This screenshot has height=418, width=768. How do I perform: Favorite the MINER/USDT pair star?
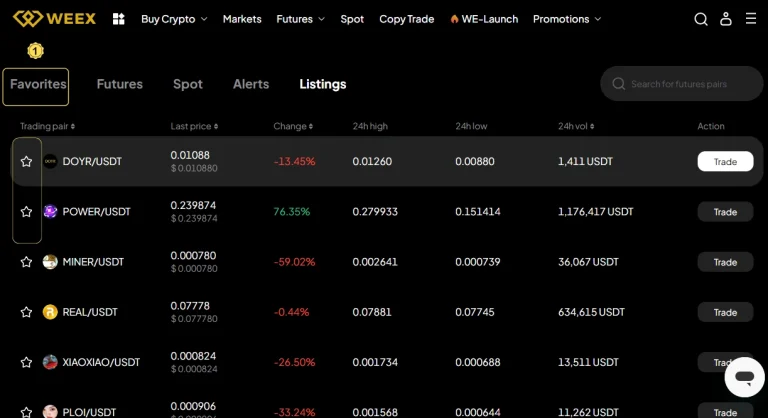pos(26,262)
